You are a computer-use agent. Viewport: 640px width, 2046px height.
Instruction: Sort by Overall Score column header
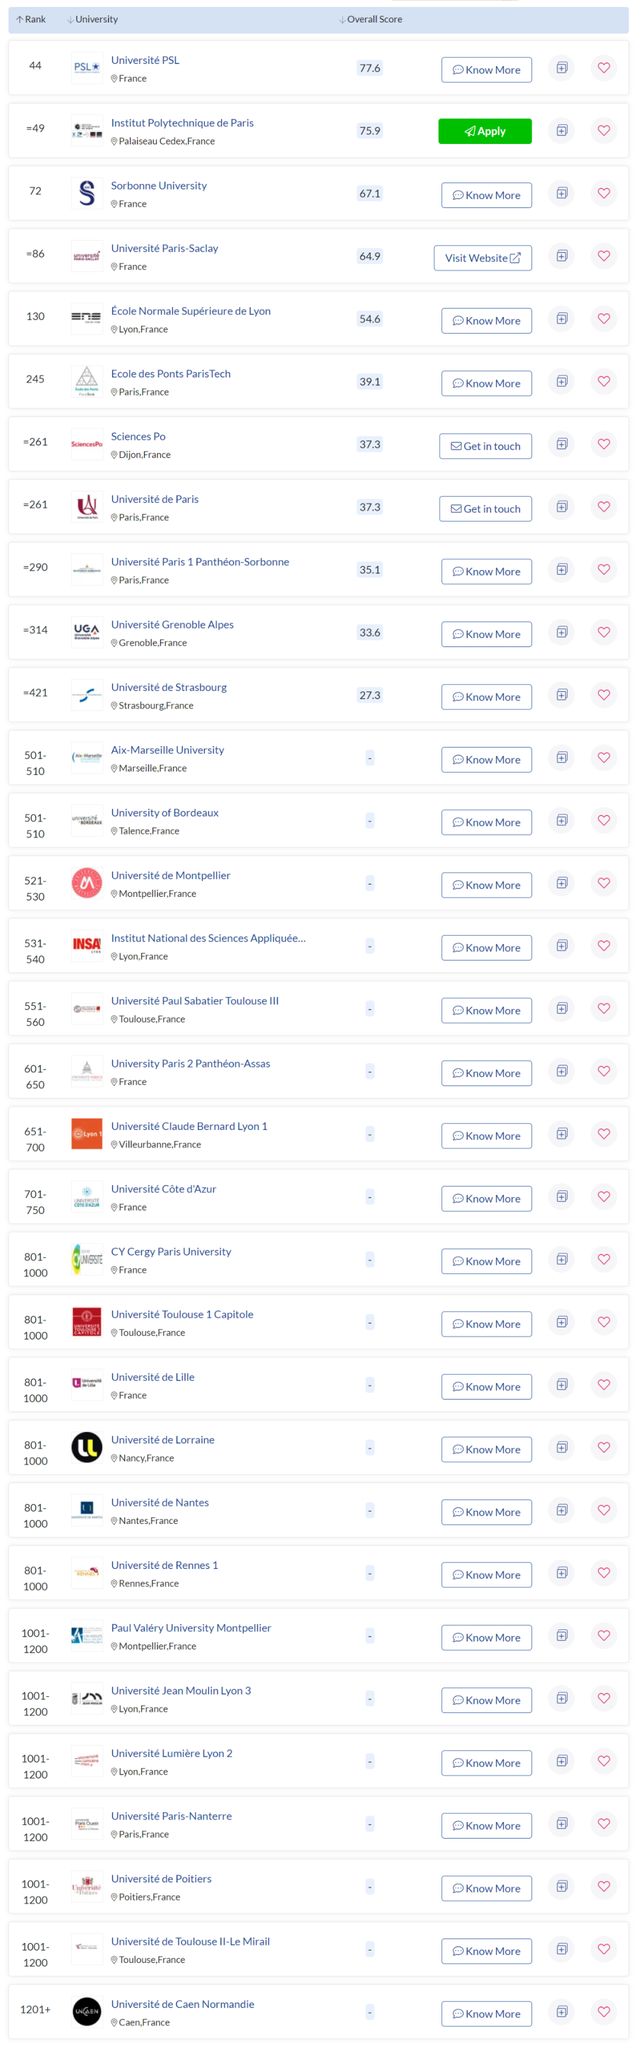click(371, 19)
